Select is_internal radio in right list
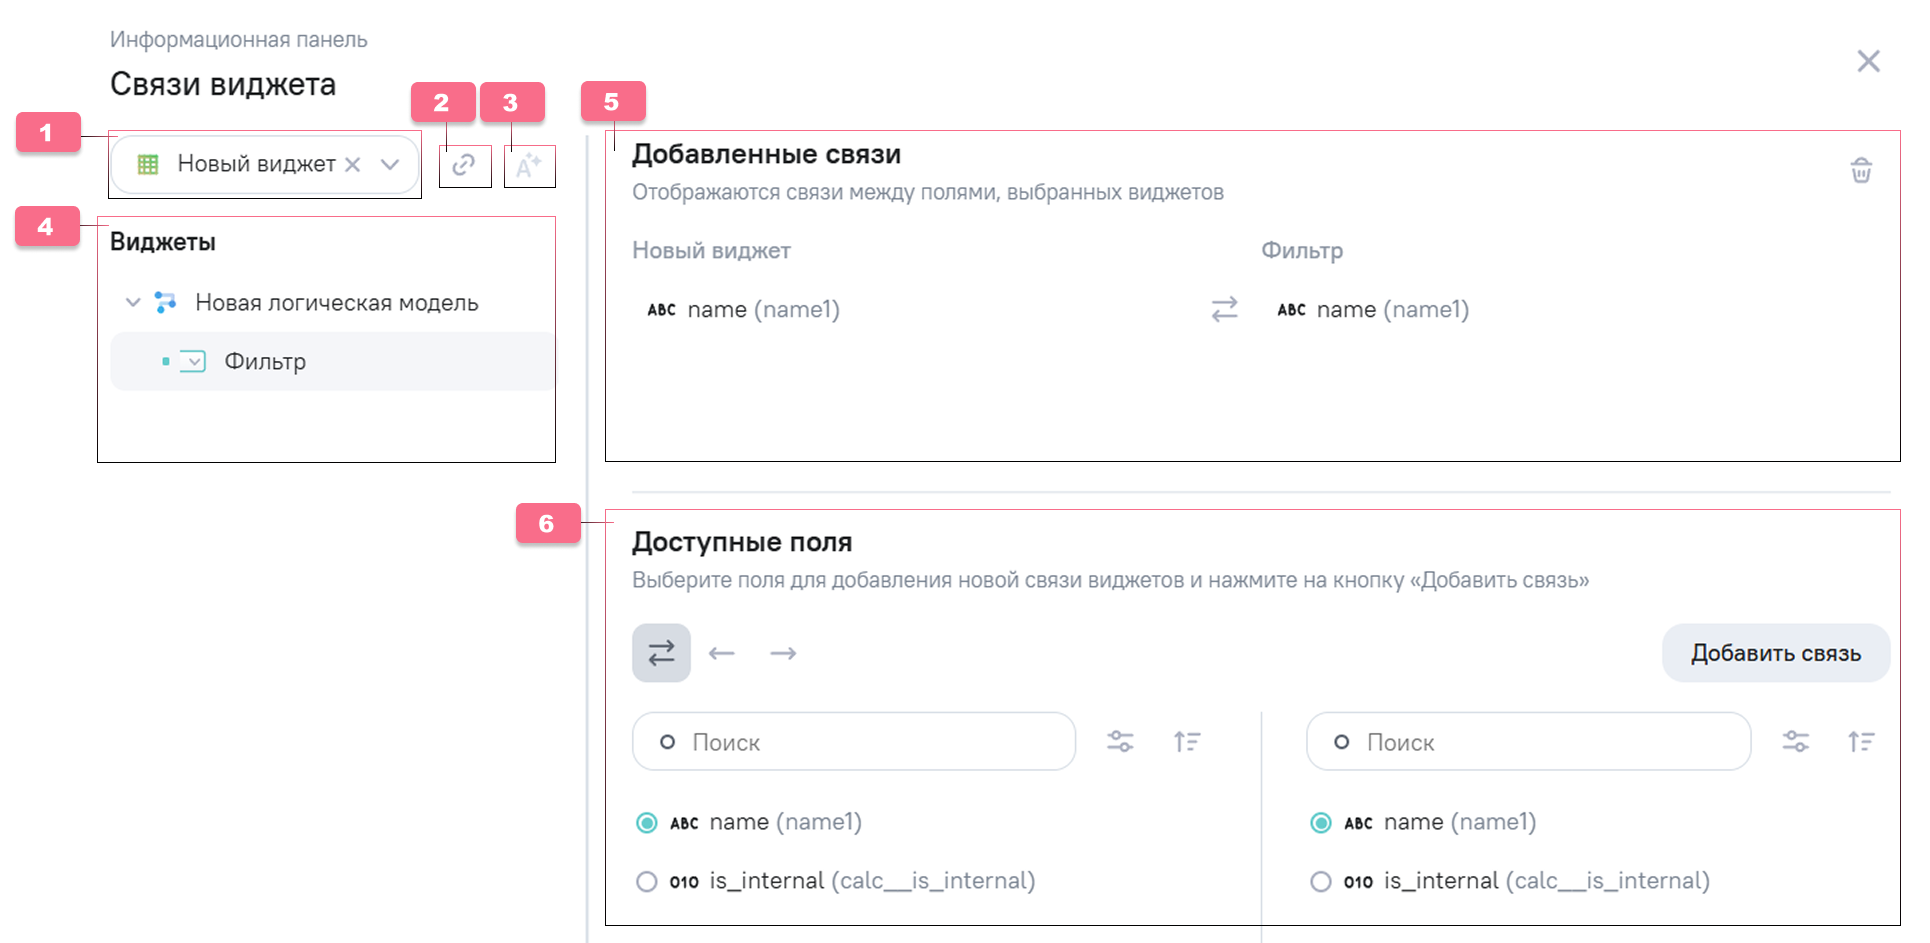 1321,881
